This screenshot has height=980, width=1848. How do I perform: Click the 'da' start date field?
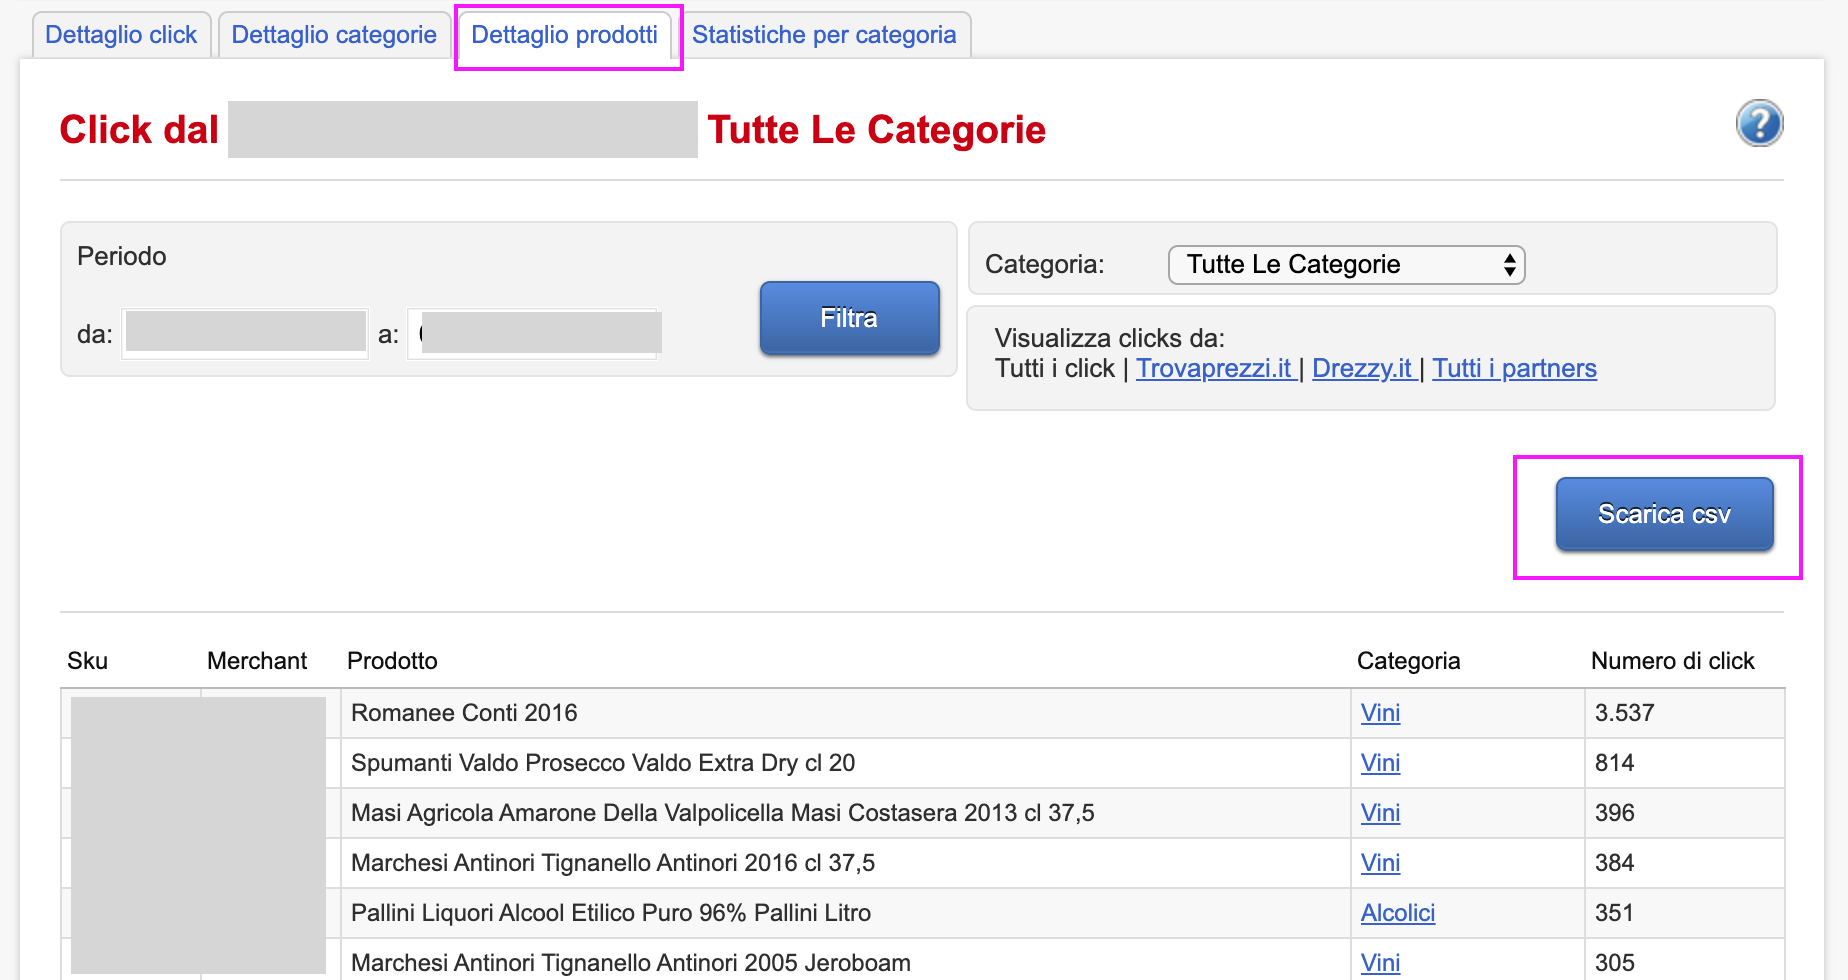245,333
